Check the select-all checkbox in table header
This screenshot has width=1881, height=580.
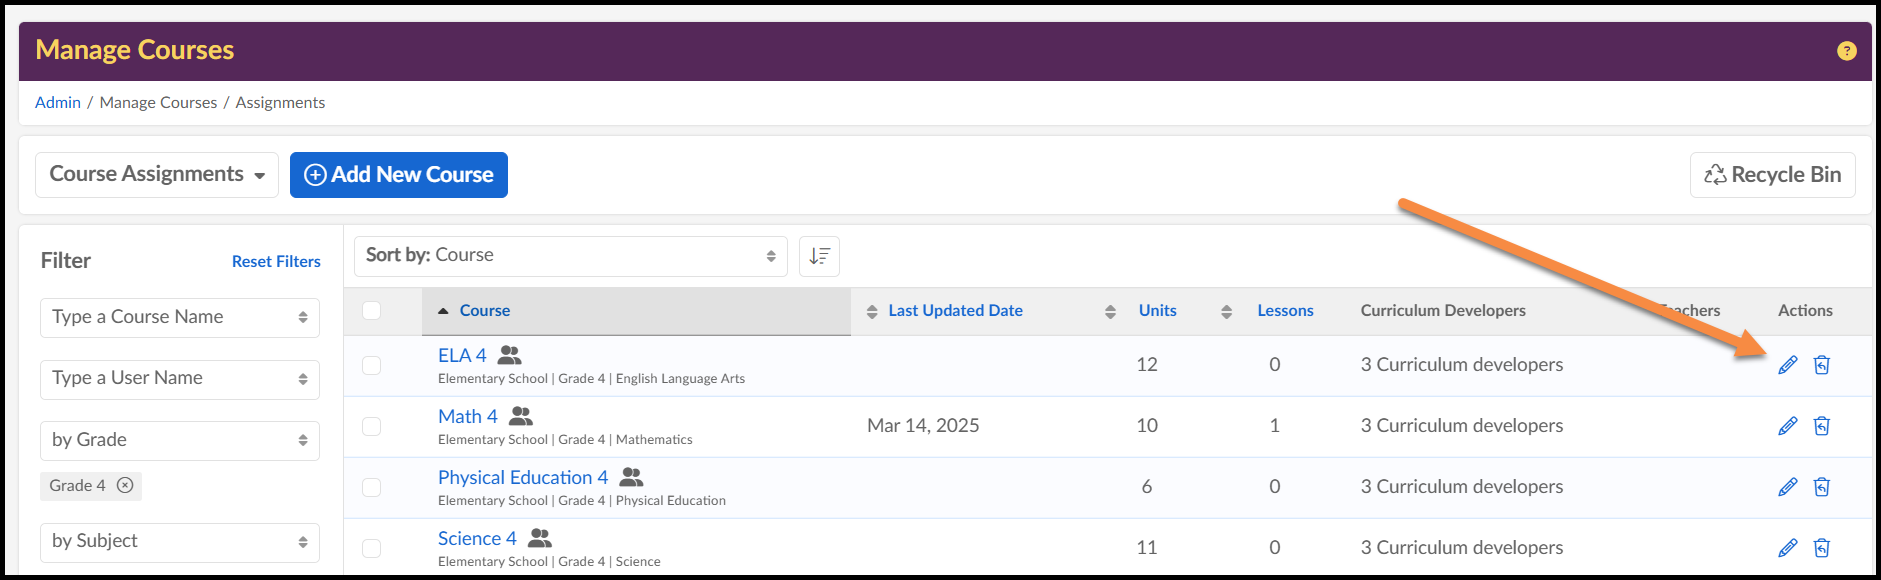click(372, 310)
